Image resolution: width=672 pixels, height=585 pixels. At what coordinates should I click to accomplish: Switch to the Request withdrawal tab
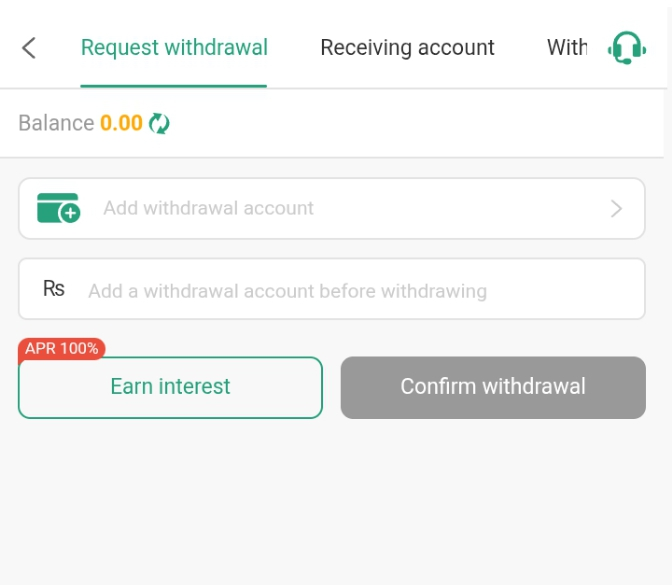pyautogui.click(x=174, y=47)
